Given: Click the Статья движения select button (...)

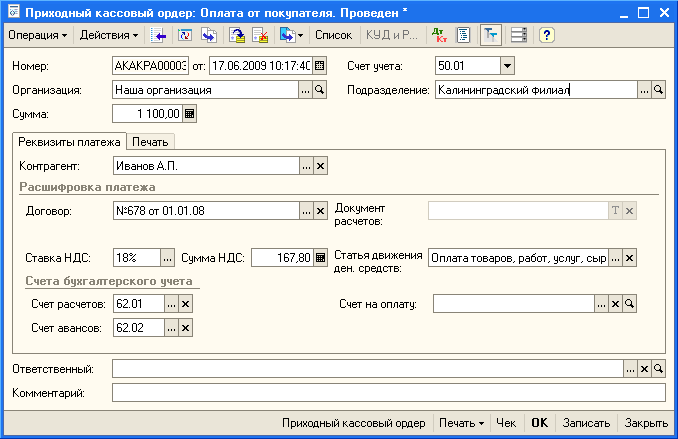Looking at the screenshot, I should 615,258.
